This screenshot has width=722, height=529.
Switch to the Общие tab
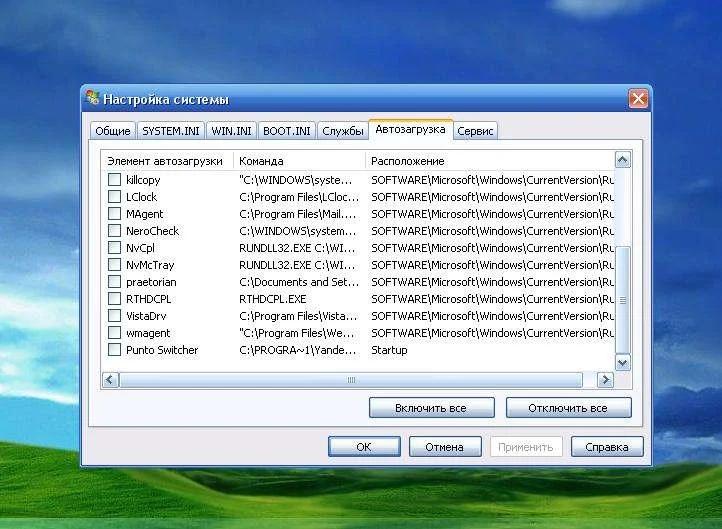tap(113, 131)
